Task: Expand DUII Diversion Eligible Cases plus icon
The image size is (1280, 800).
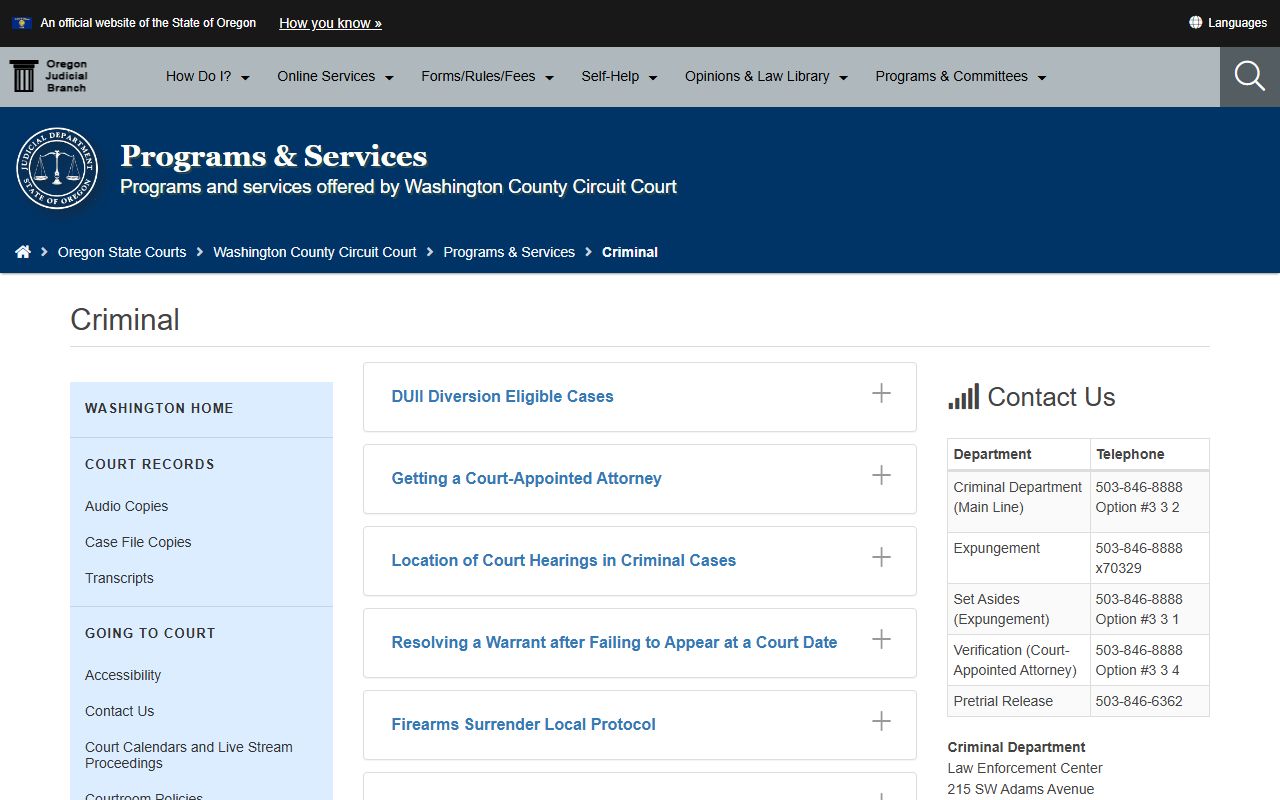Action: 881,393
